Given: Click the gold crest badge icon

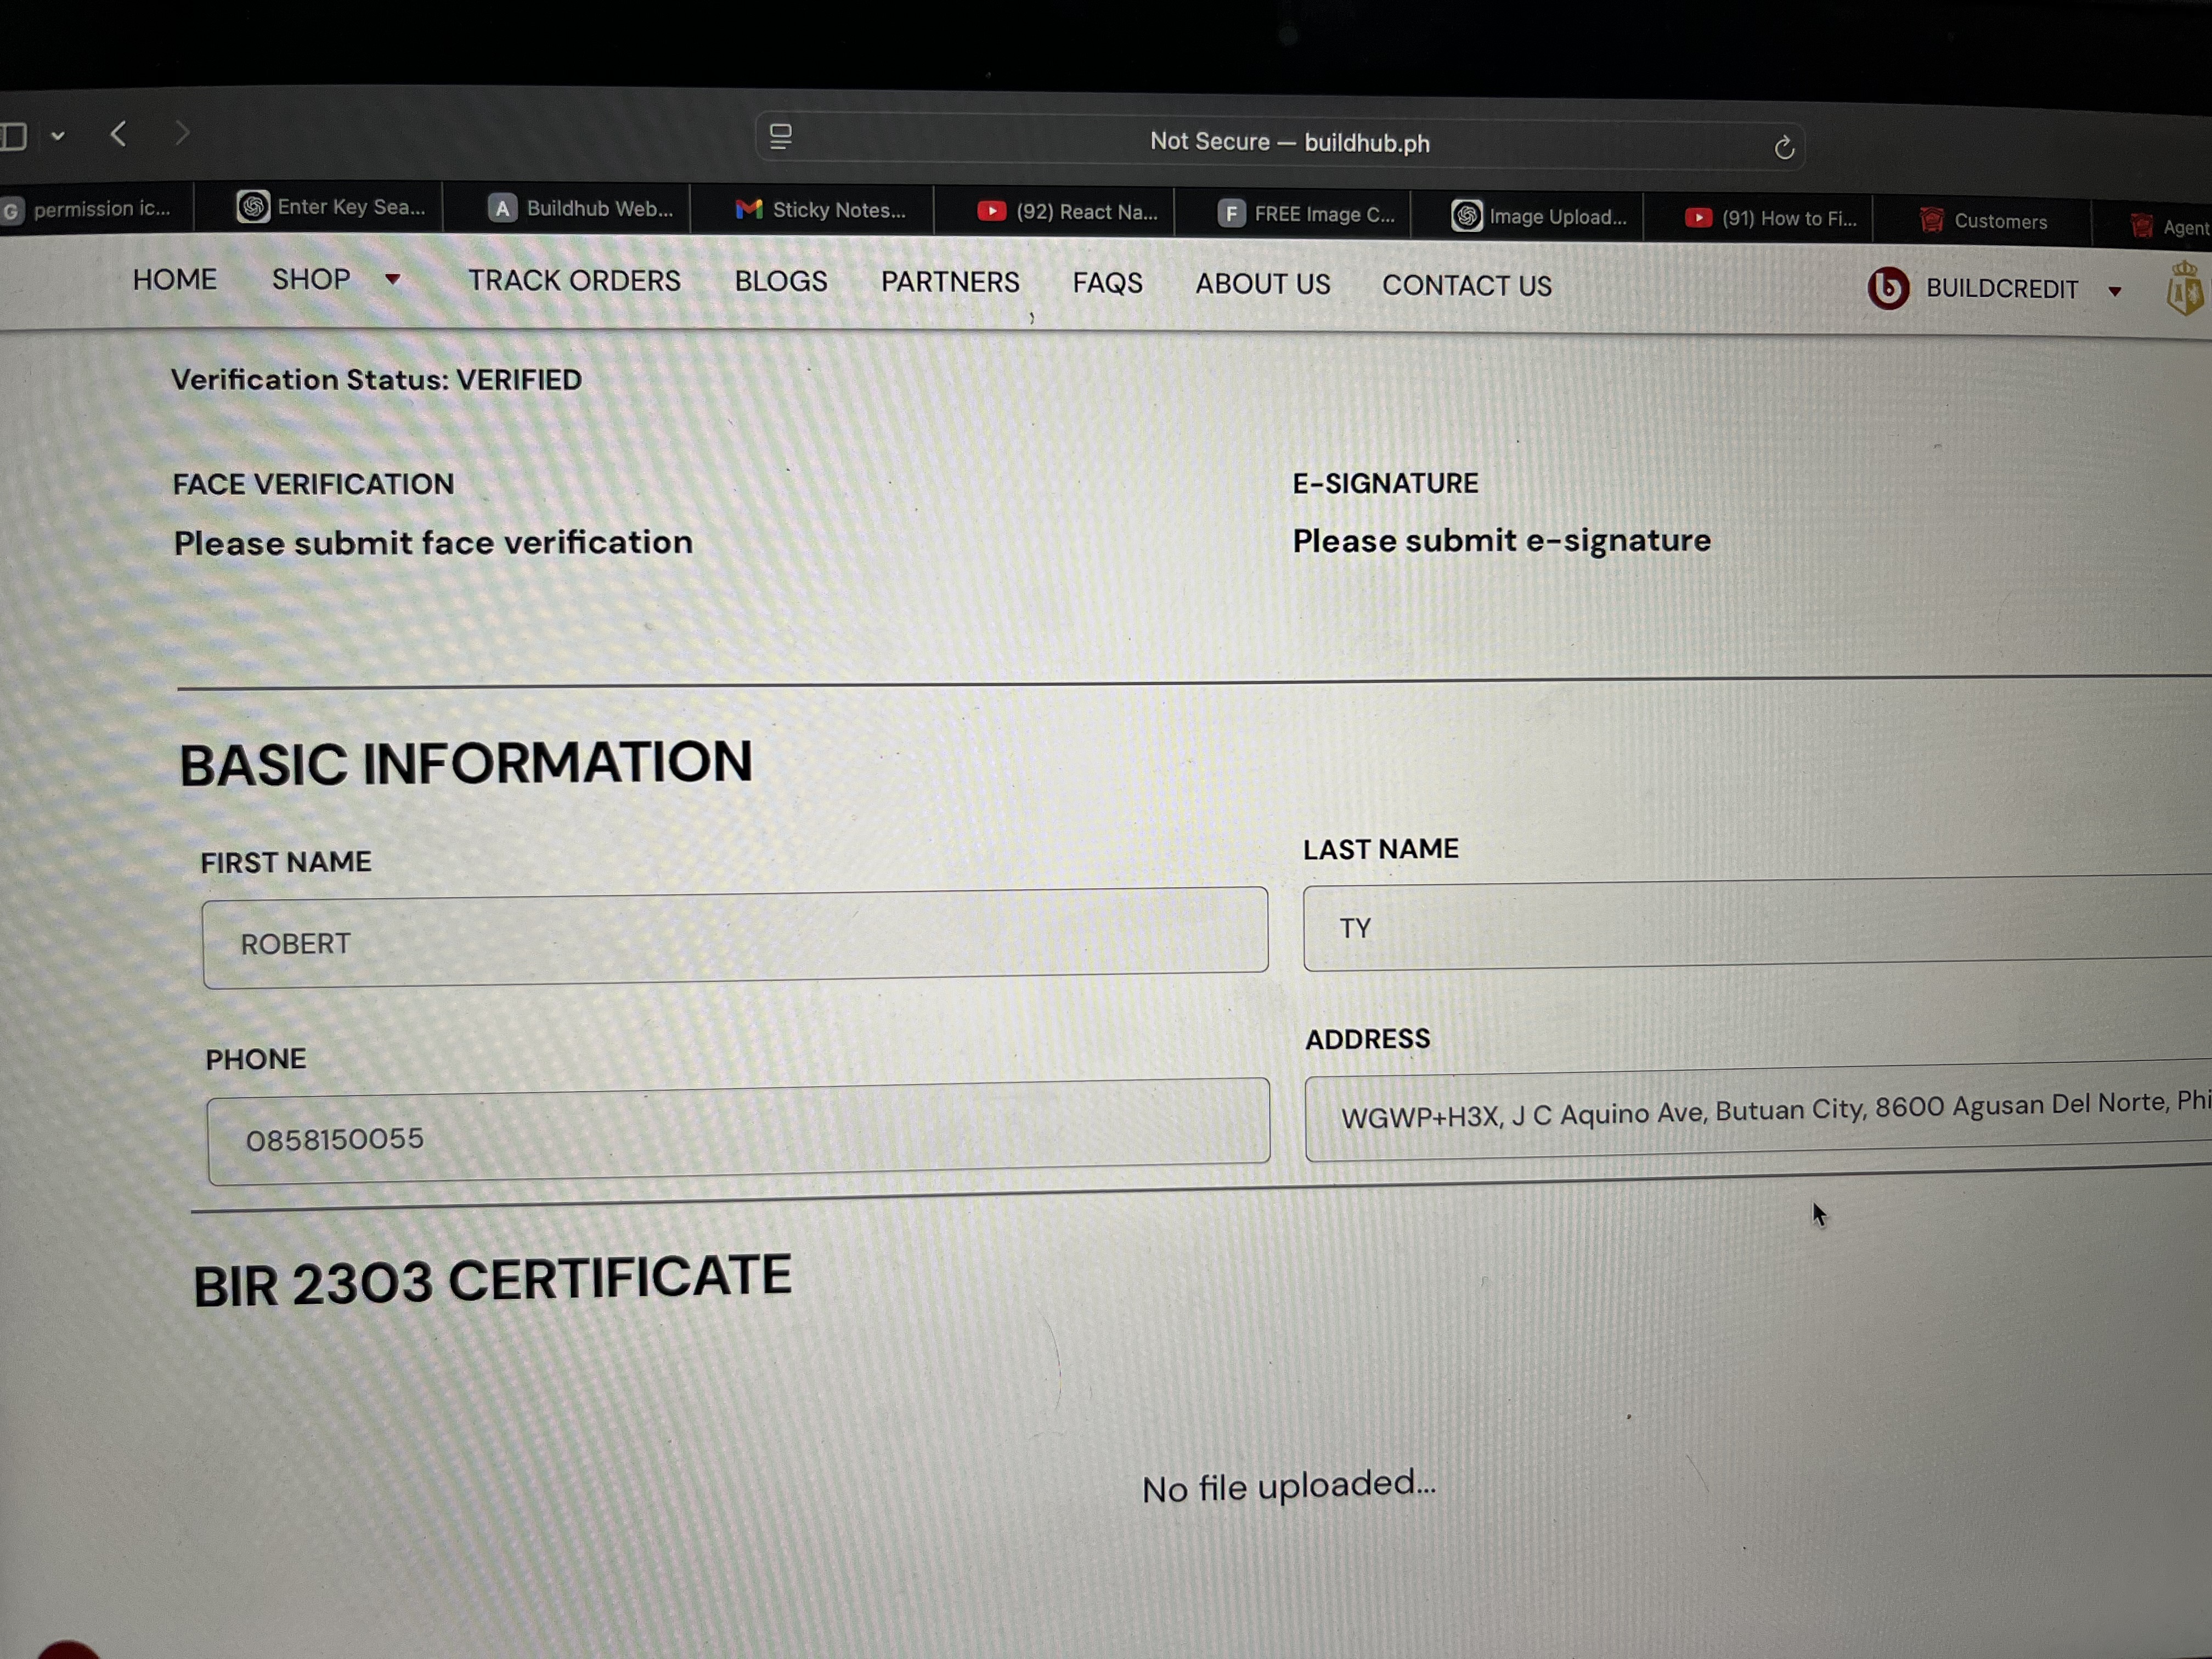Looking at the screenshot, I should [2184, 290].
